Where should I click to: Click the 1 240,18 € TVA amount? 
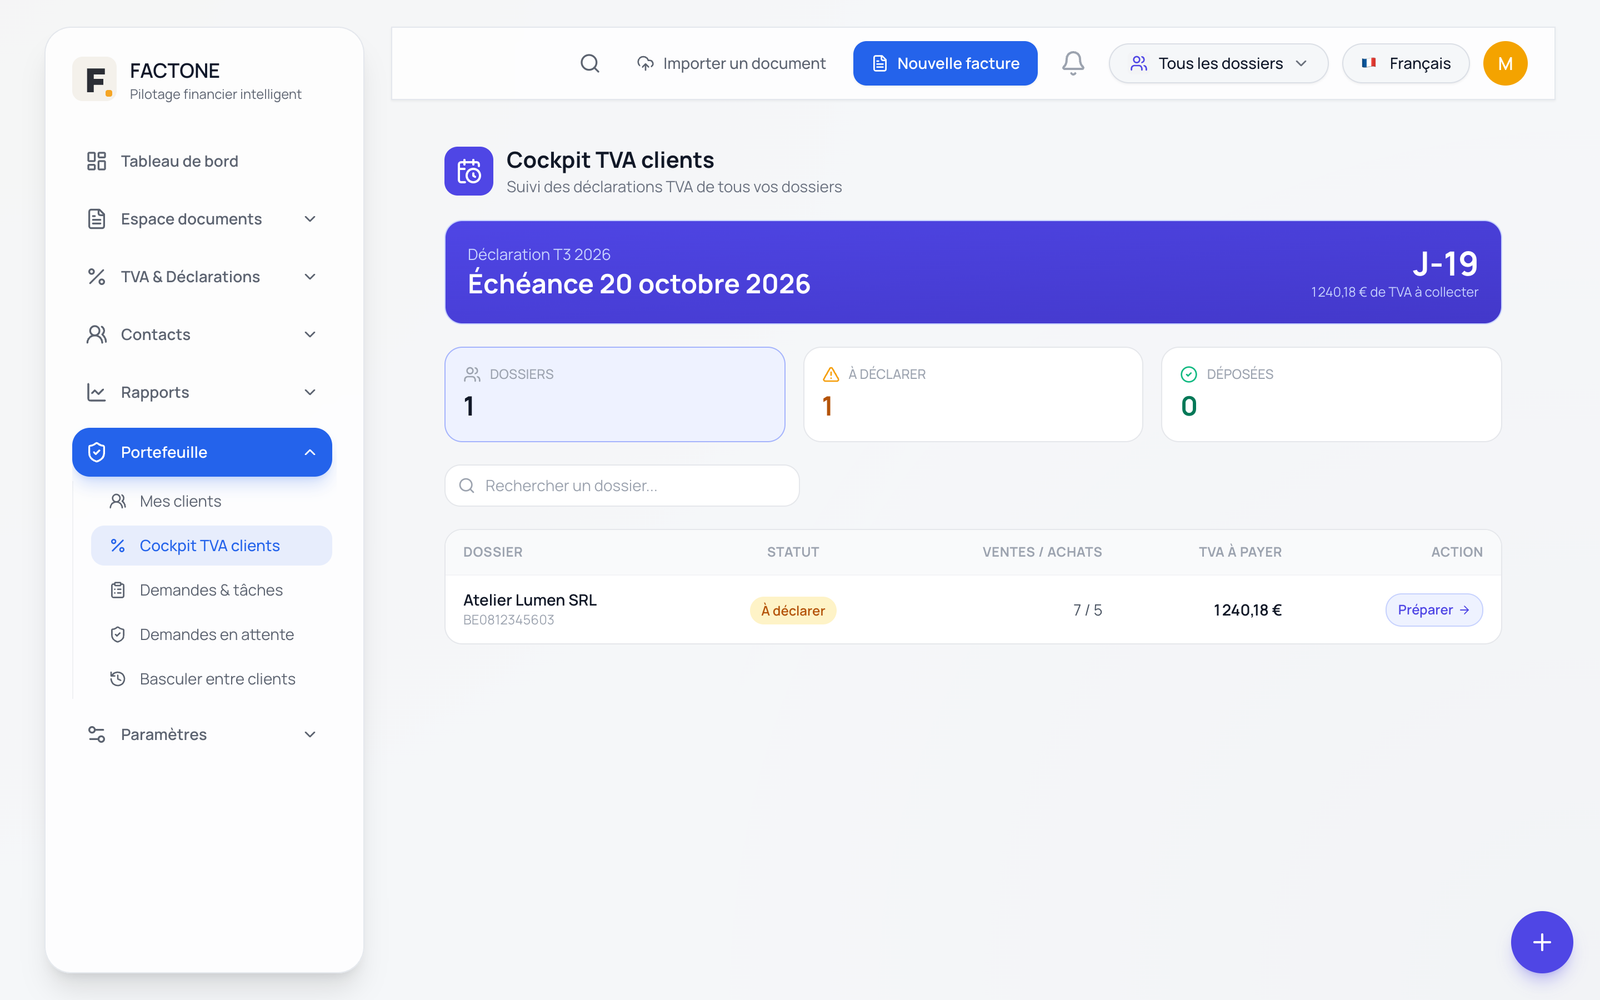click(1247, 610)
